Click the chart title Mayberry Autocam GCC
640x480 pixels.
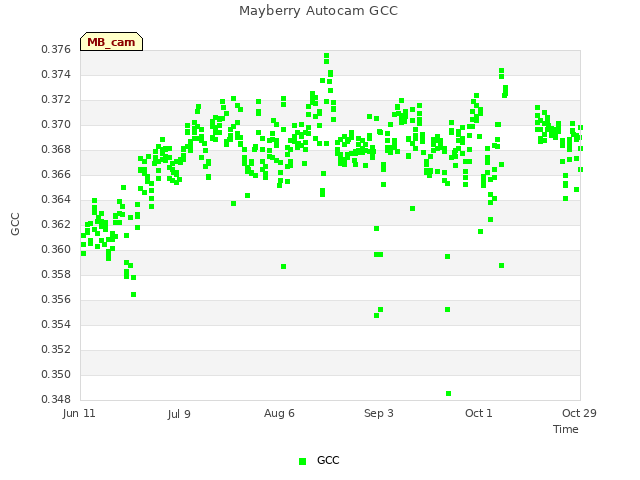318,11
